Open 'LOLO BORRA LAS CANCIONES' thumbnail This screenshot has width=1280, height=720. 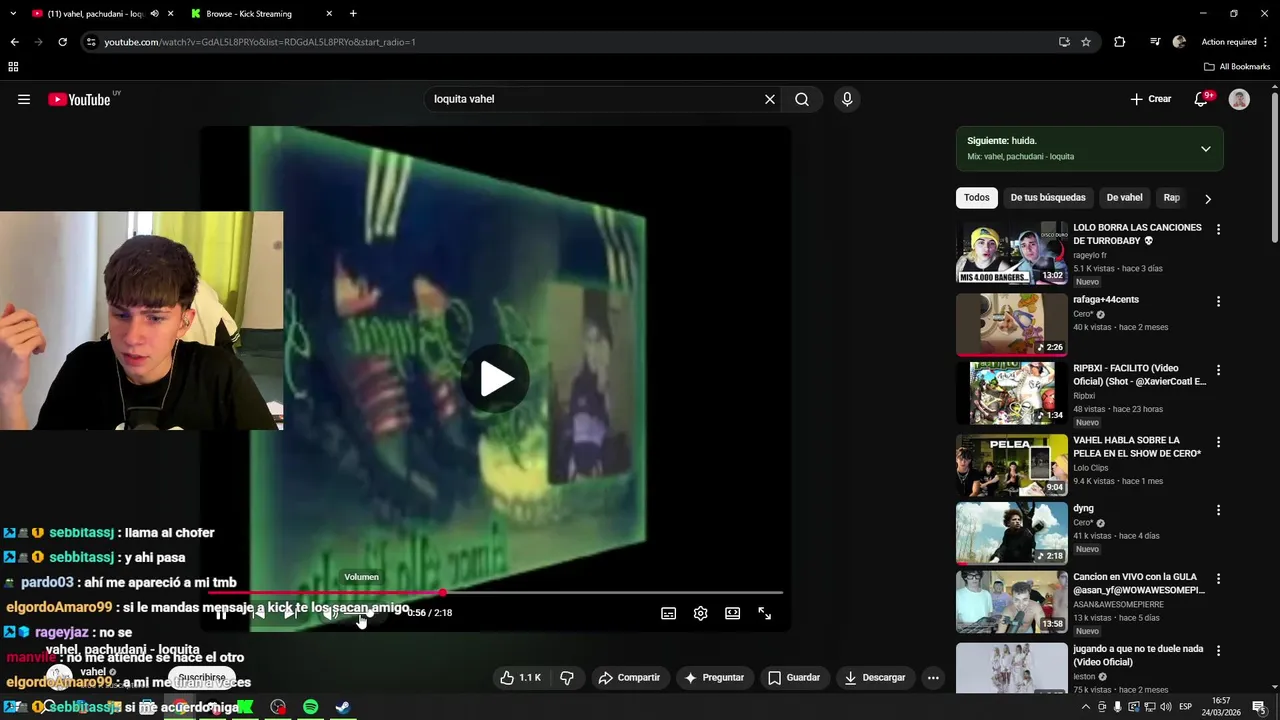click(1012, 254)
